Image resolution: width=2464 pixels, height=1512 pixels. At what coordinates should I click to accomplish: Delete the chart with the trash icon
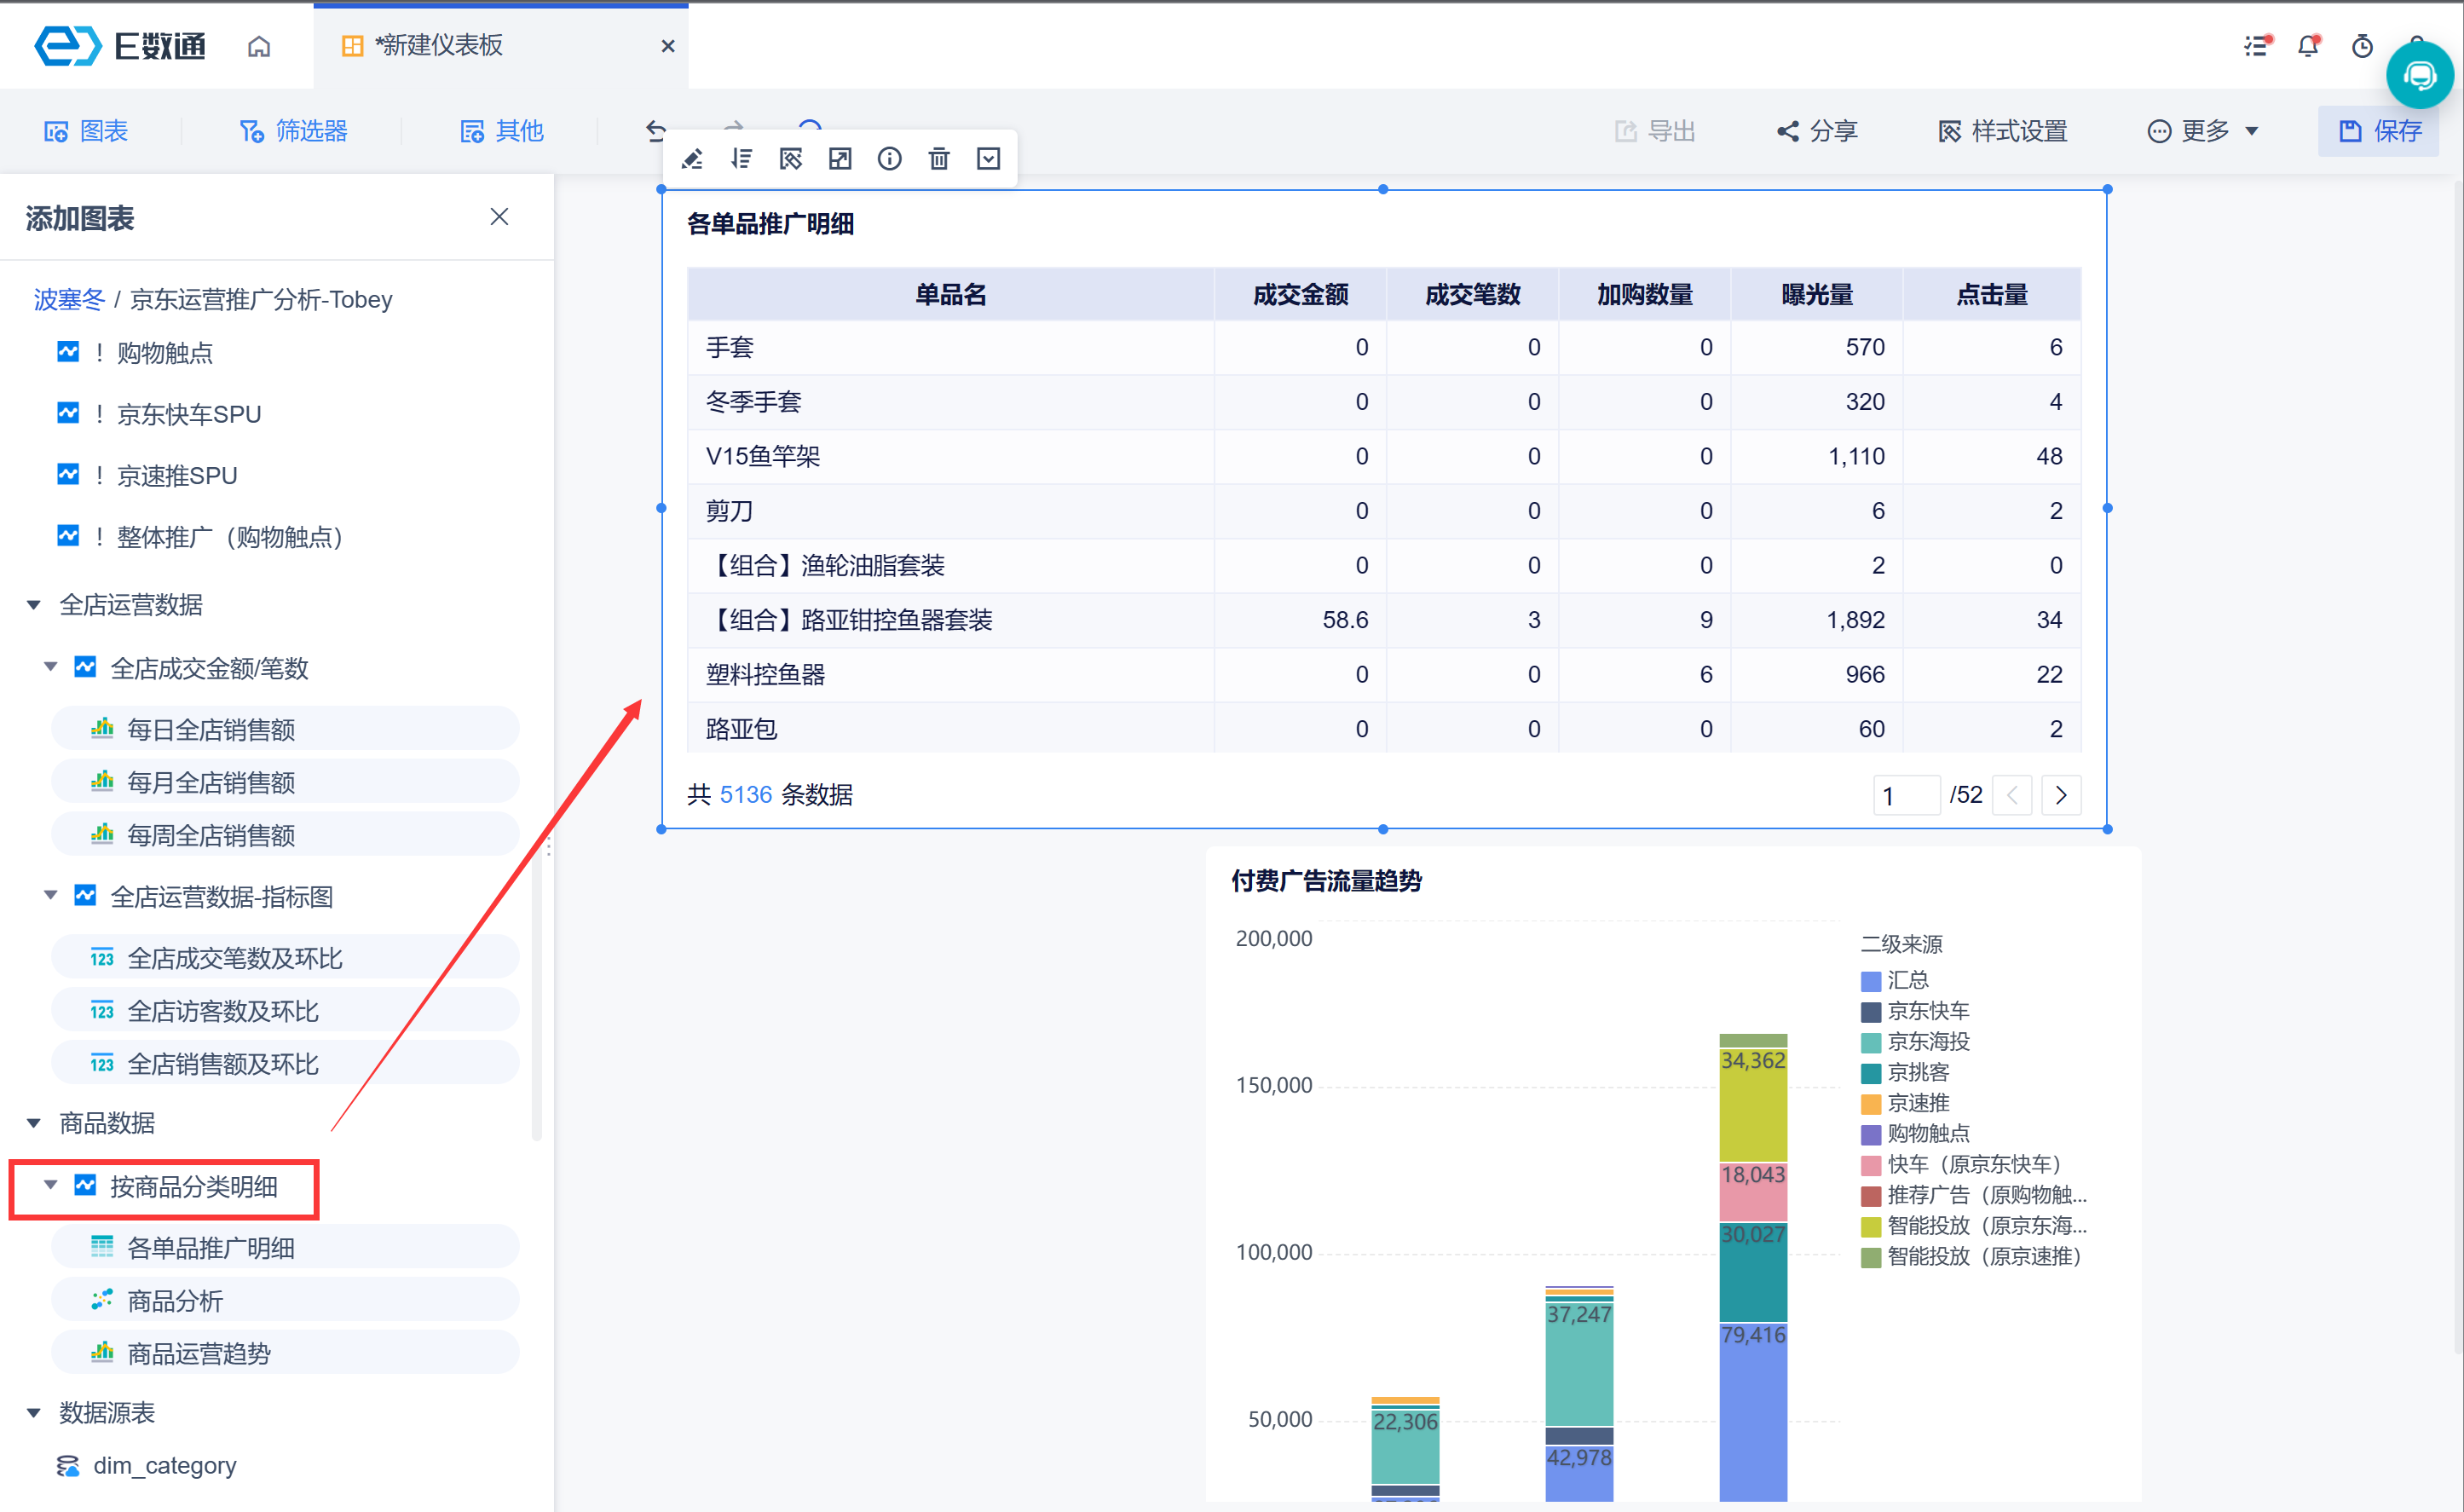click(x=938, y=159)
